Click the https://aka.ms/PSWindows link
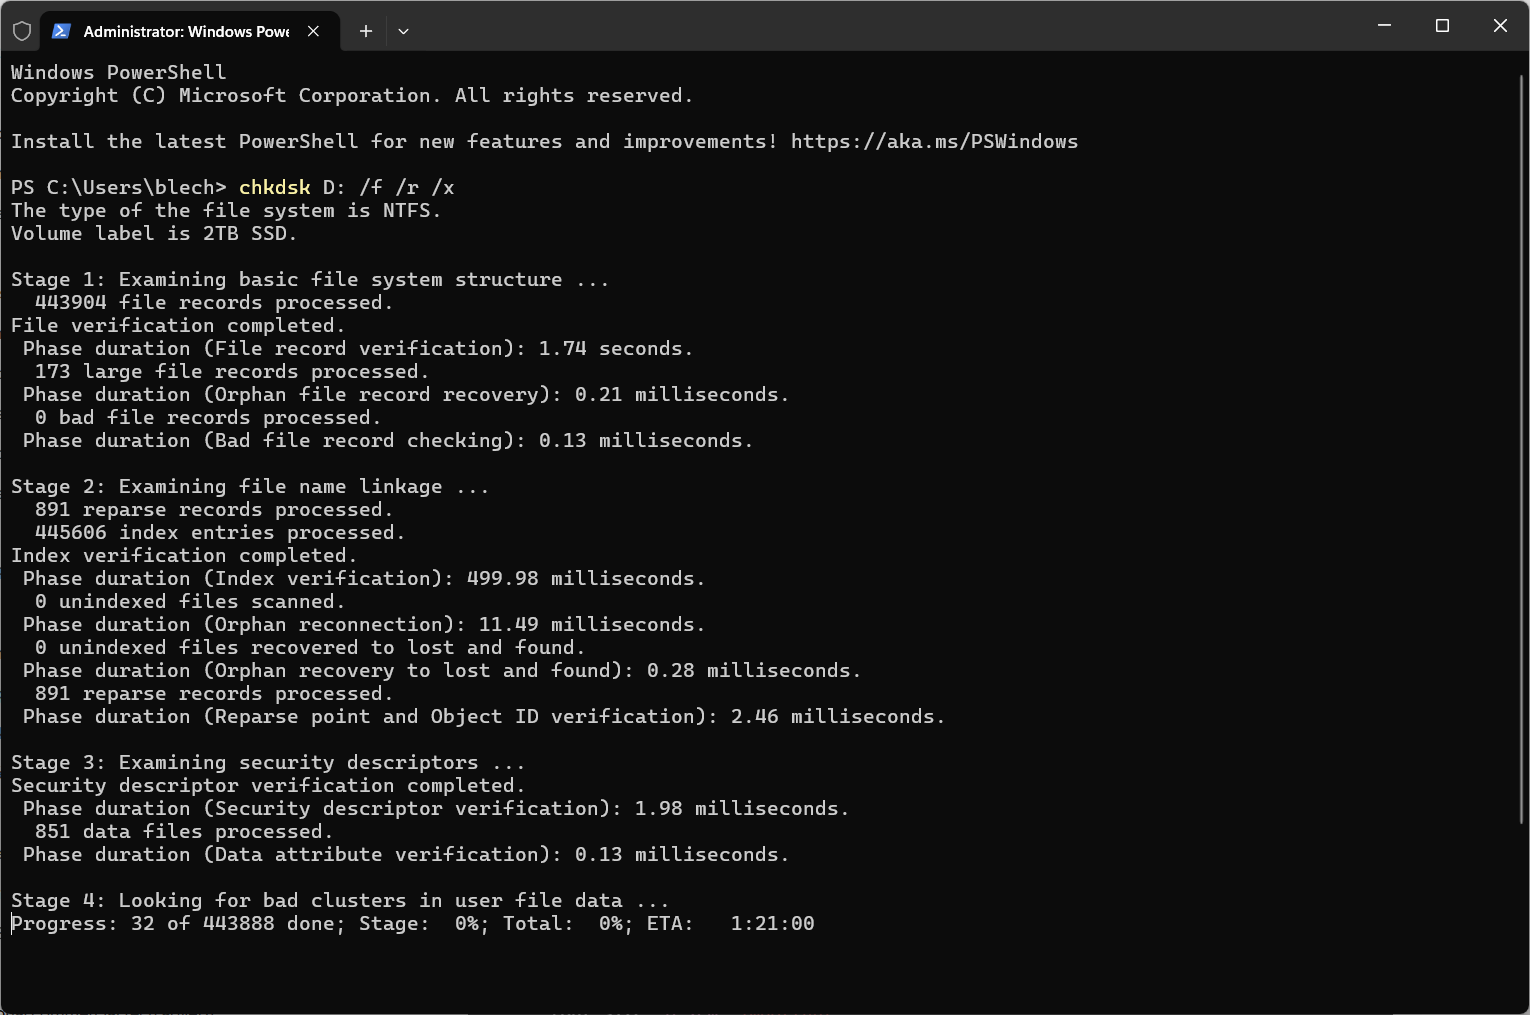 click(934, 141)
